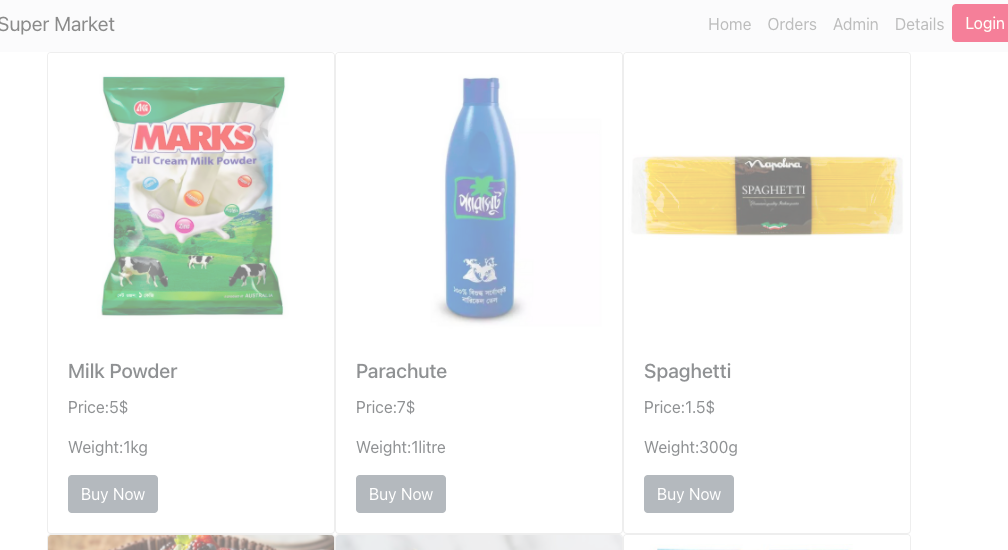Go to the Orders page
1008x550 pixels.
pyautogui.click(x=791, y=24)
